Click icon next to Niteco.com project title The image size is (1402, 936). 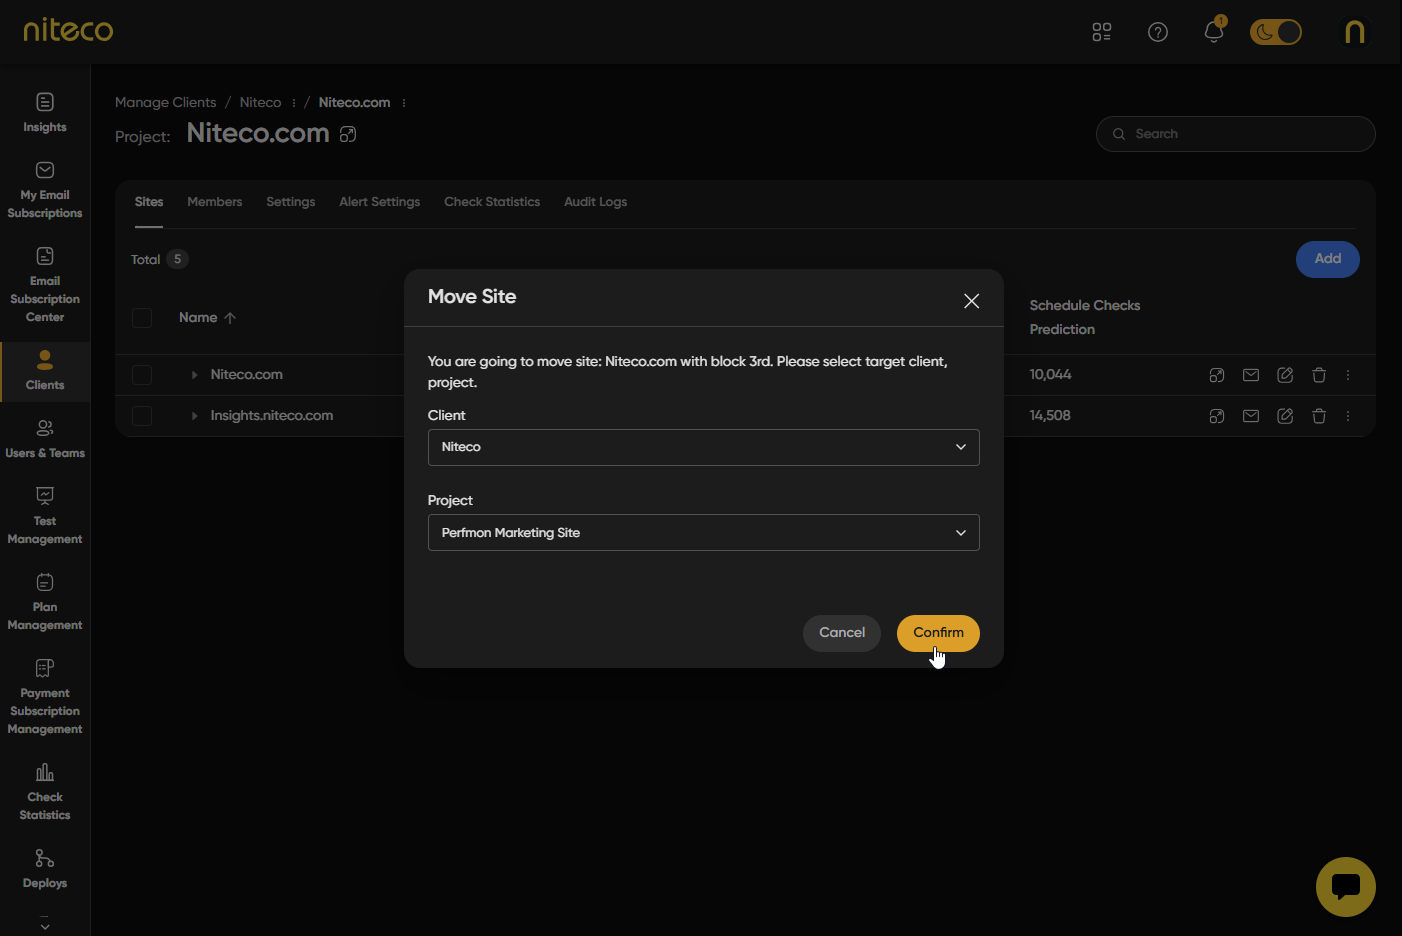tap(348, 134)
